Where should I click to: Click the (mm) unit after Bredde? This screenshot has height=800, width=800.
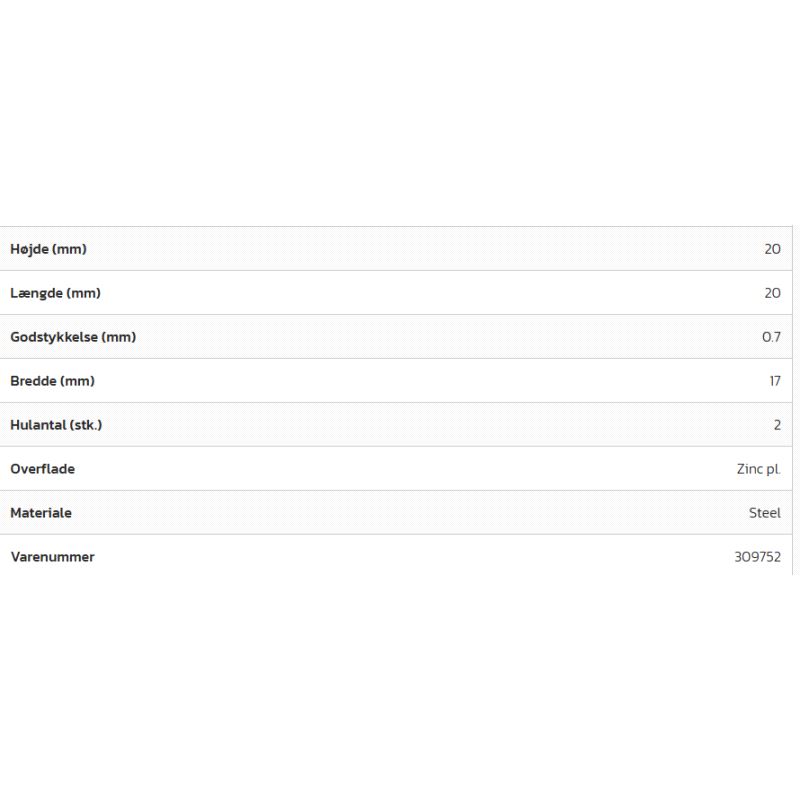coord(77,381)
